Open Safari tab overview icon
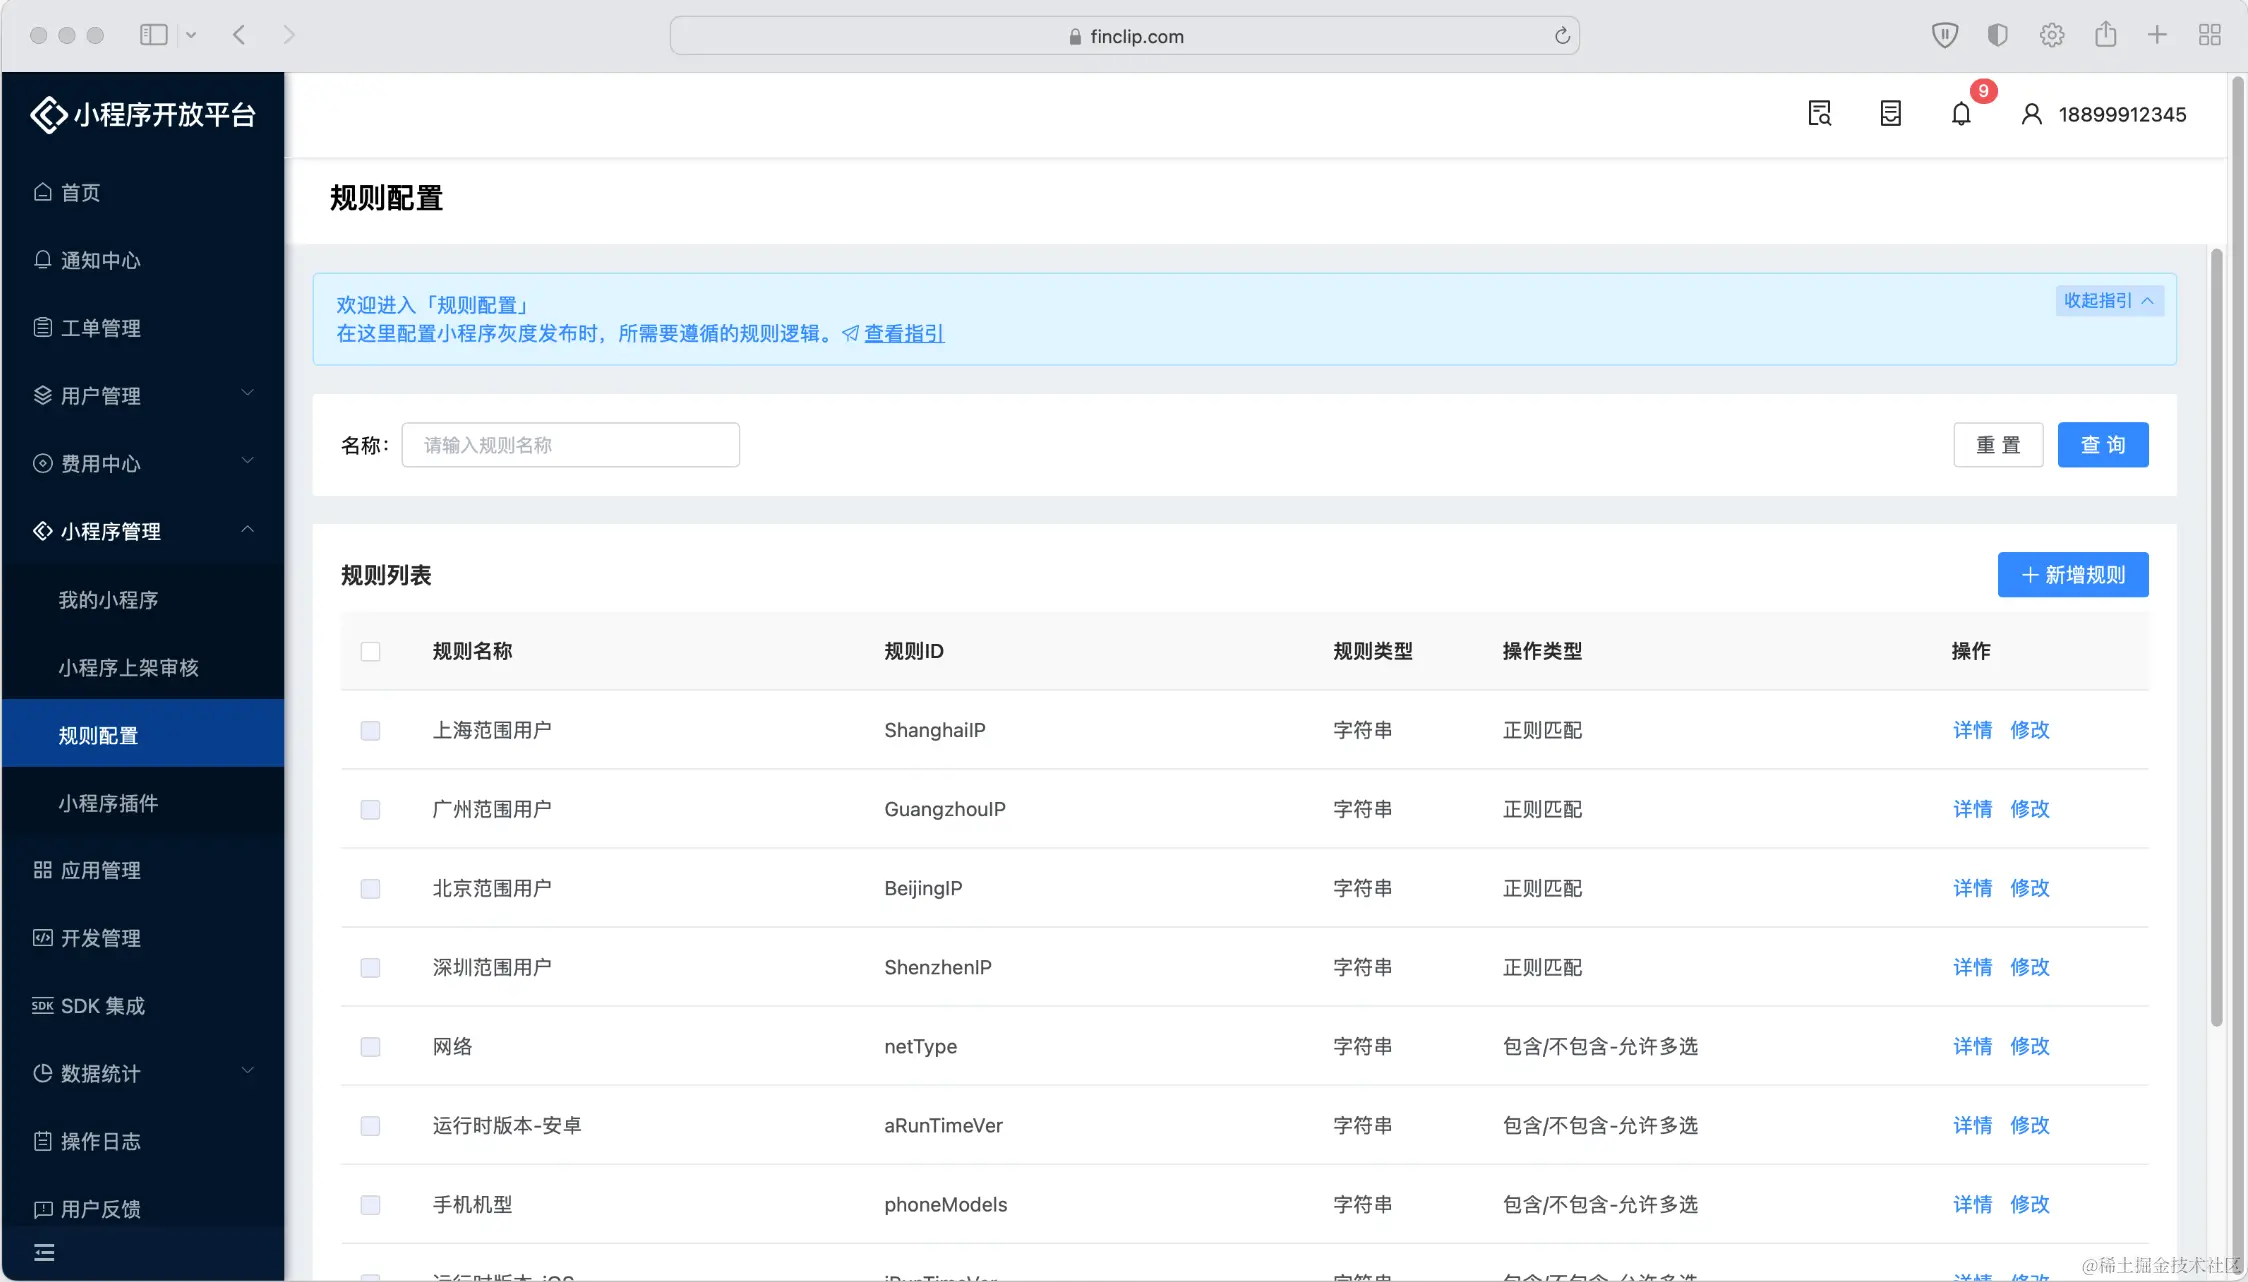 pyautogui.click(x=2209, y=35)
